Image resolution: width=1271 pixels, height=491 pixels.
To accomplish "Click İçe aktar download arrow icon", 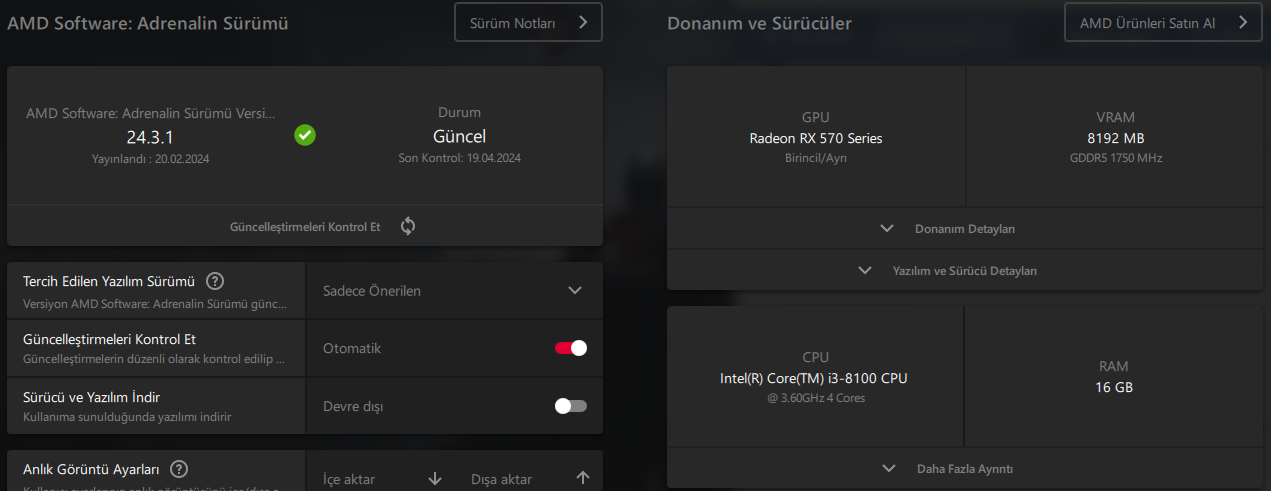I will click(x=435, y=479).
